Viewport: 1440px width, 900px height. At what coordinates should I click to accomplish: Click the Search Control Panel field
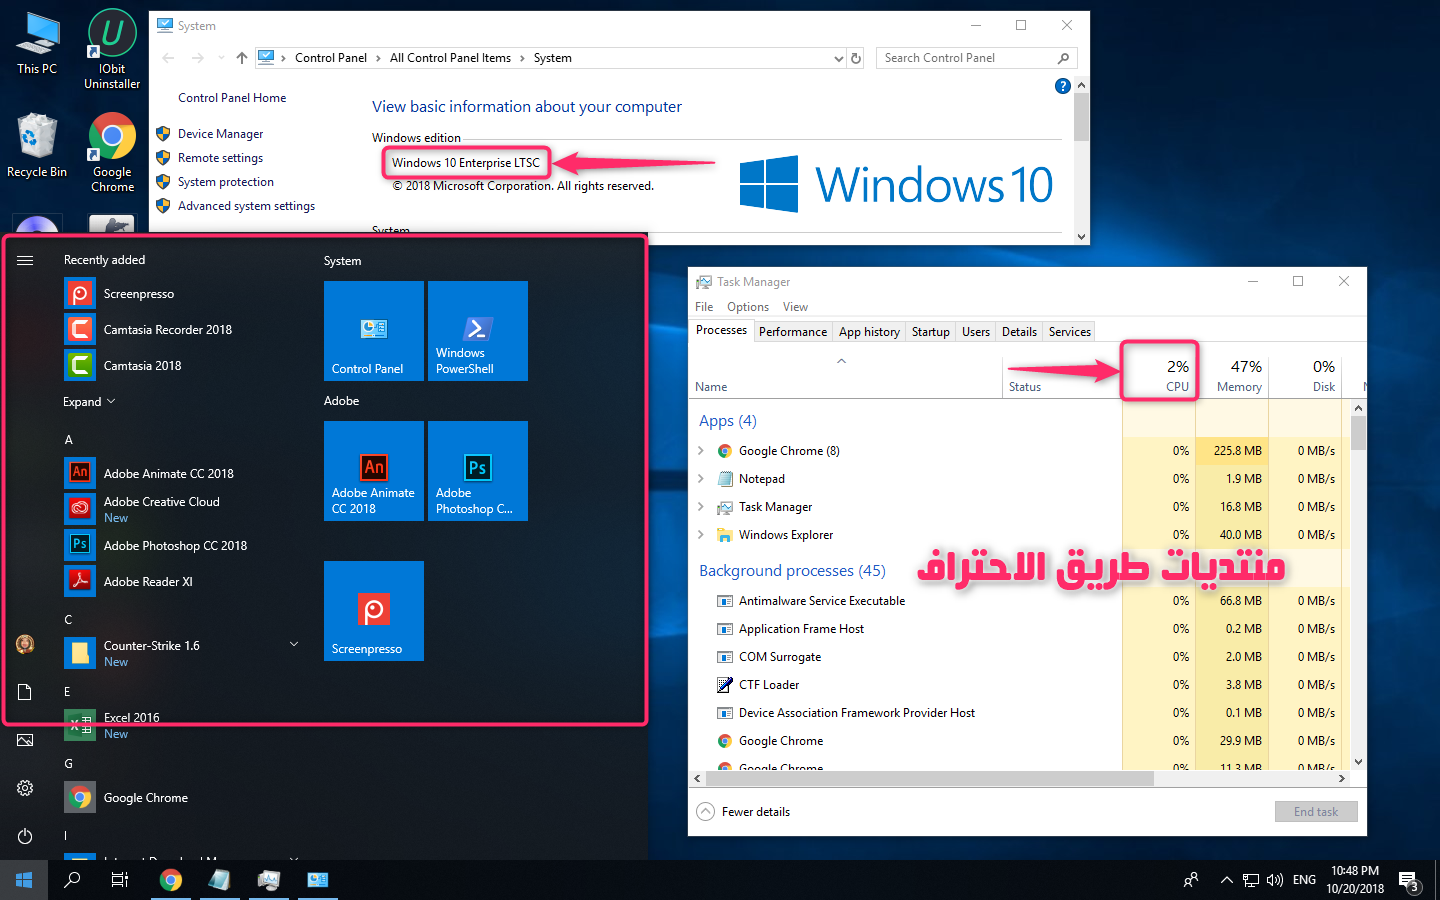pyautogui.click(x=965, y=58)
